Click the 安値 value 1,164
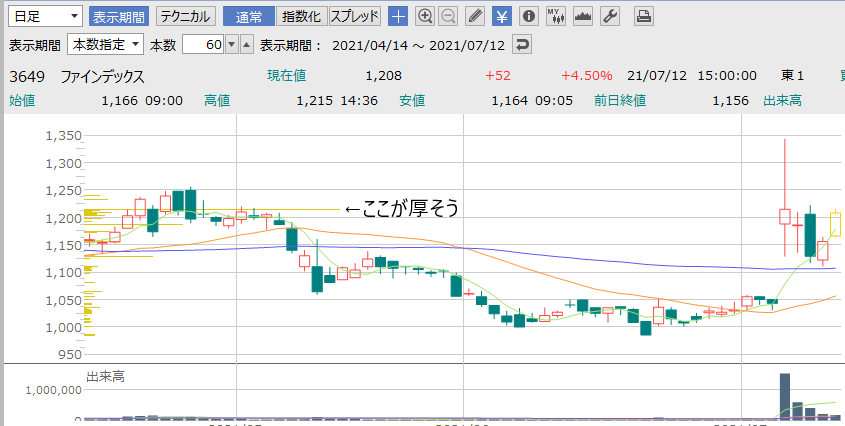The height and width of the screenshot is (426, 845). point(509,101)
